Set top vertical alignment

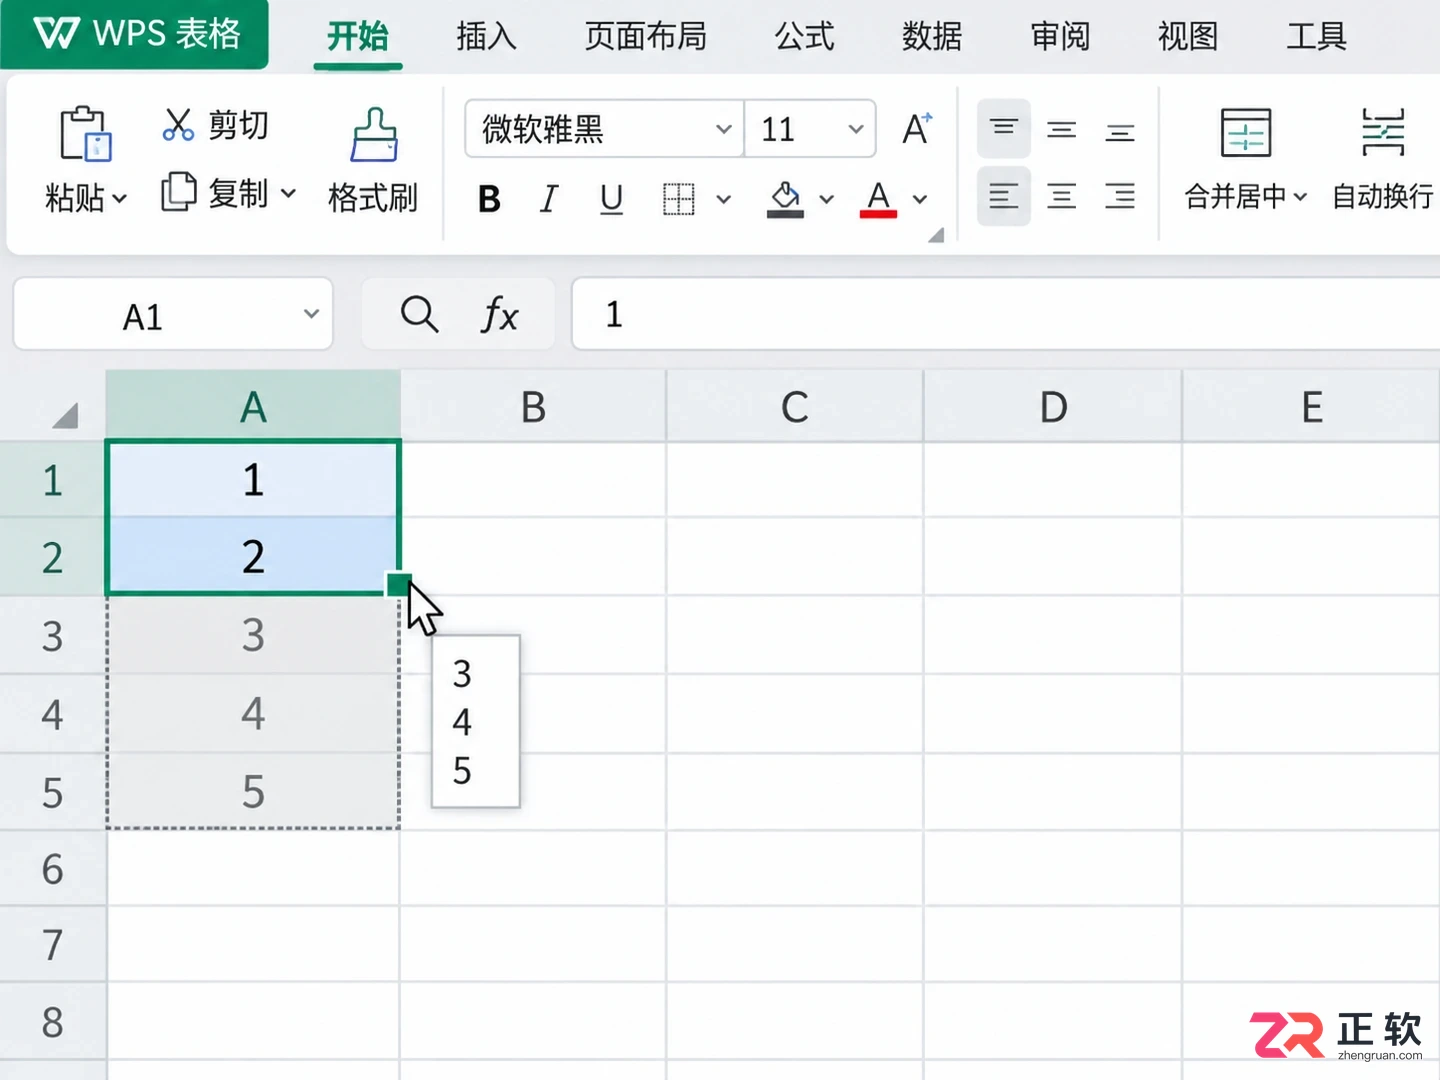click(x=1004, y=129)
